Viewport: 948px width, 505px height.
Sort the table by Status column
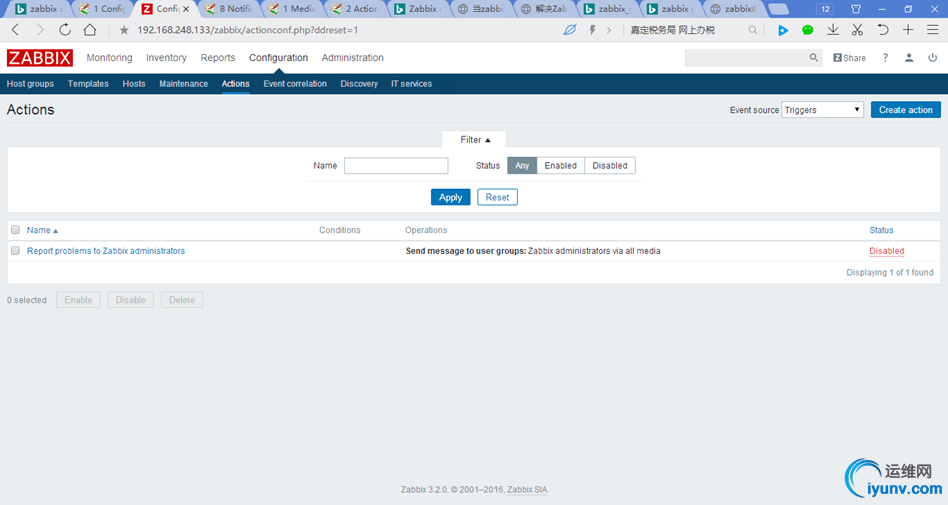coord(881,230)
